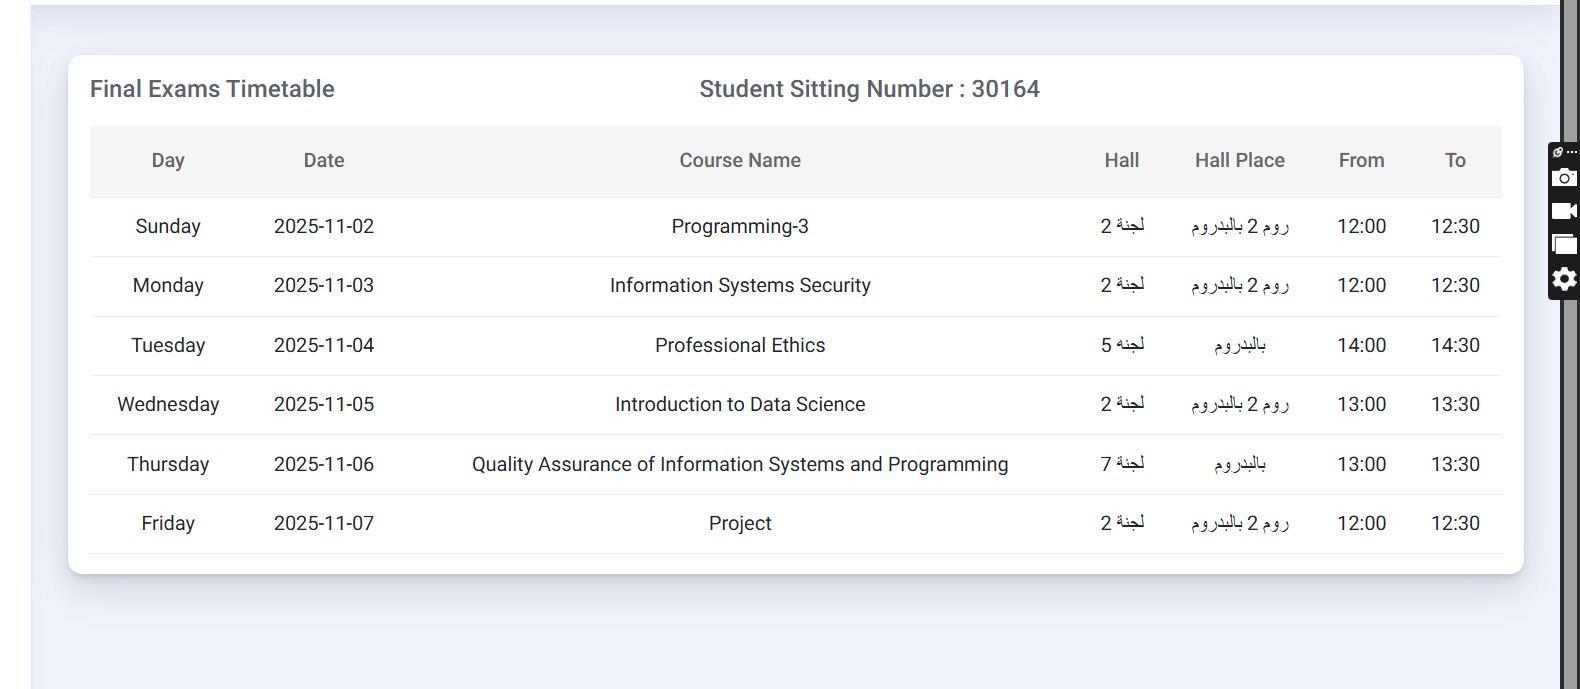Click the Date column header
The width and height of the screenshot is (1580, 689).
click(324, 161)
